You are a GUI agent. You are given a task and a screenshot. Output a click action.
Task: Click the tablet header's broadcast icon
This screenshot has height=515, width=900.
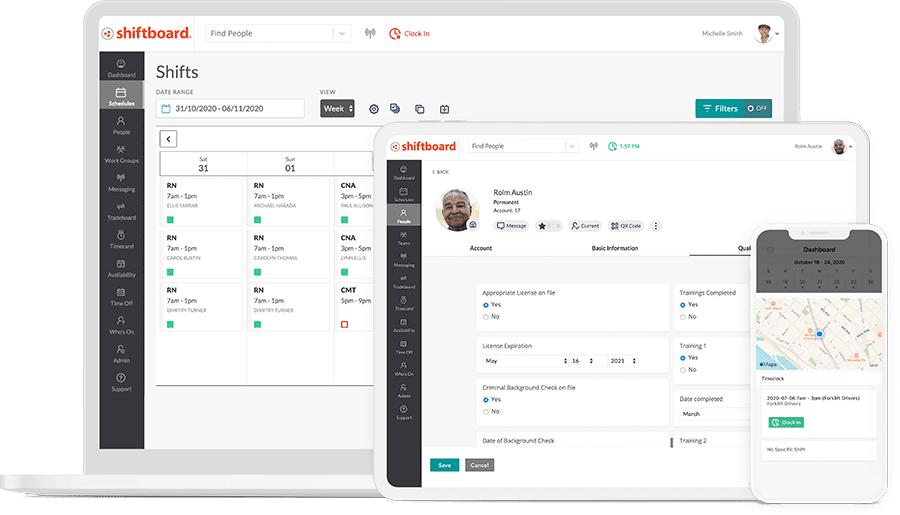593,146
